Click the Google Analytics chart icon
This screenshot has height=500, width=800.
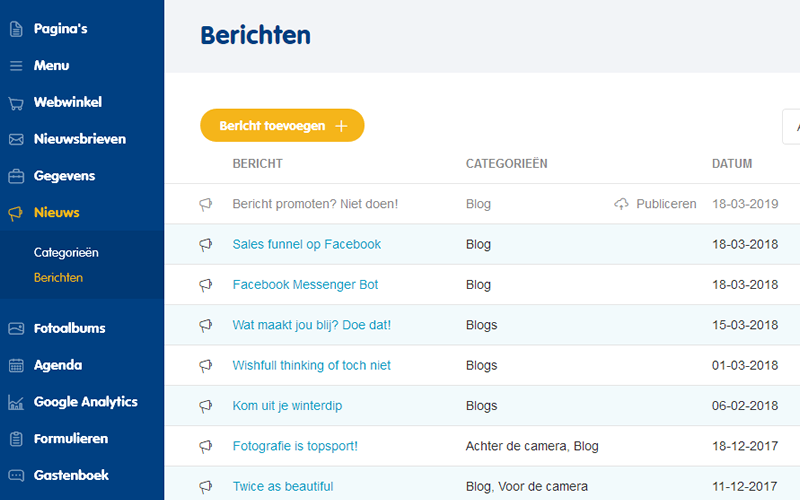coord(16,403)
